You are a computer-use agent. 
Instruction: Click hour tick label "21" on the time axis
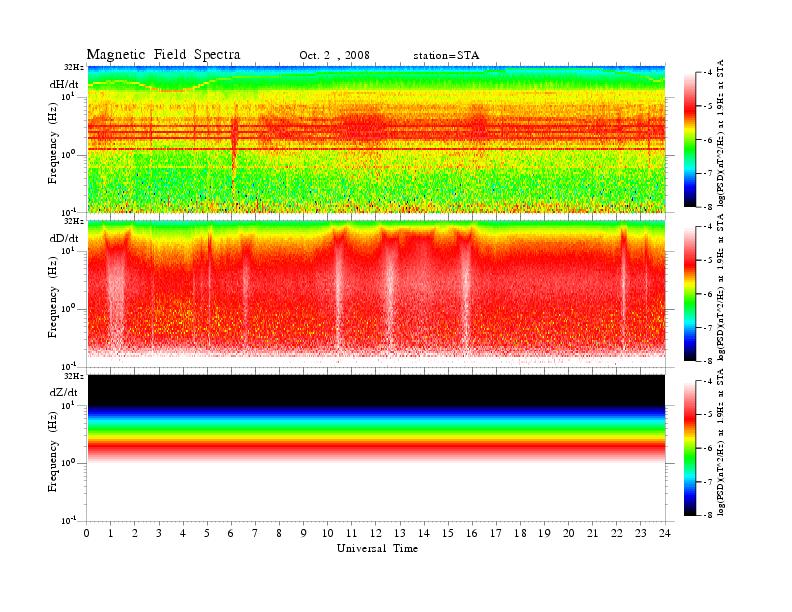pyautogui.click(x=592, y=534)
